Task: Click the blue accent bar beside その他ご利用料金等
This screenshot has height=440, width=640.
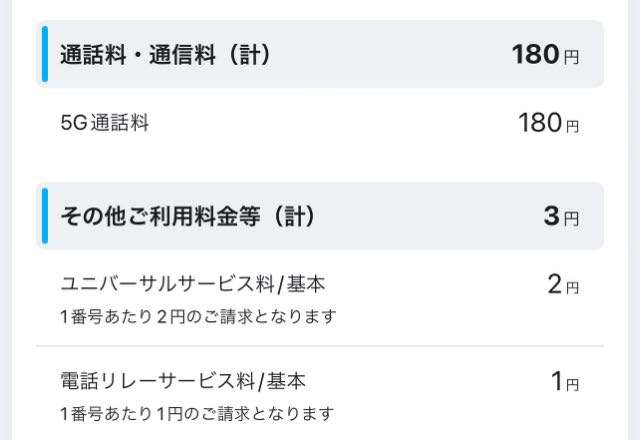Action: 45,216
